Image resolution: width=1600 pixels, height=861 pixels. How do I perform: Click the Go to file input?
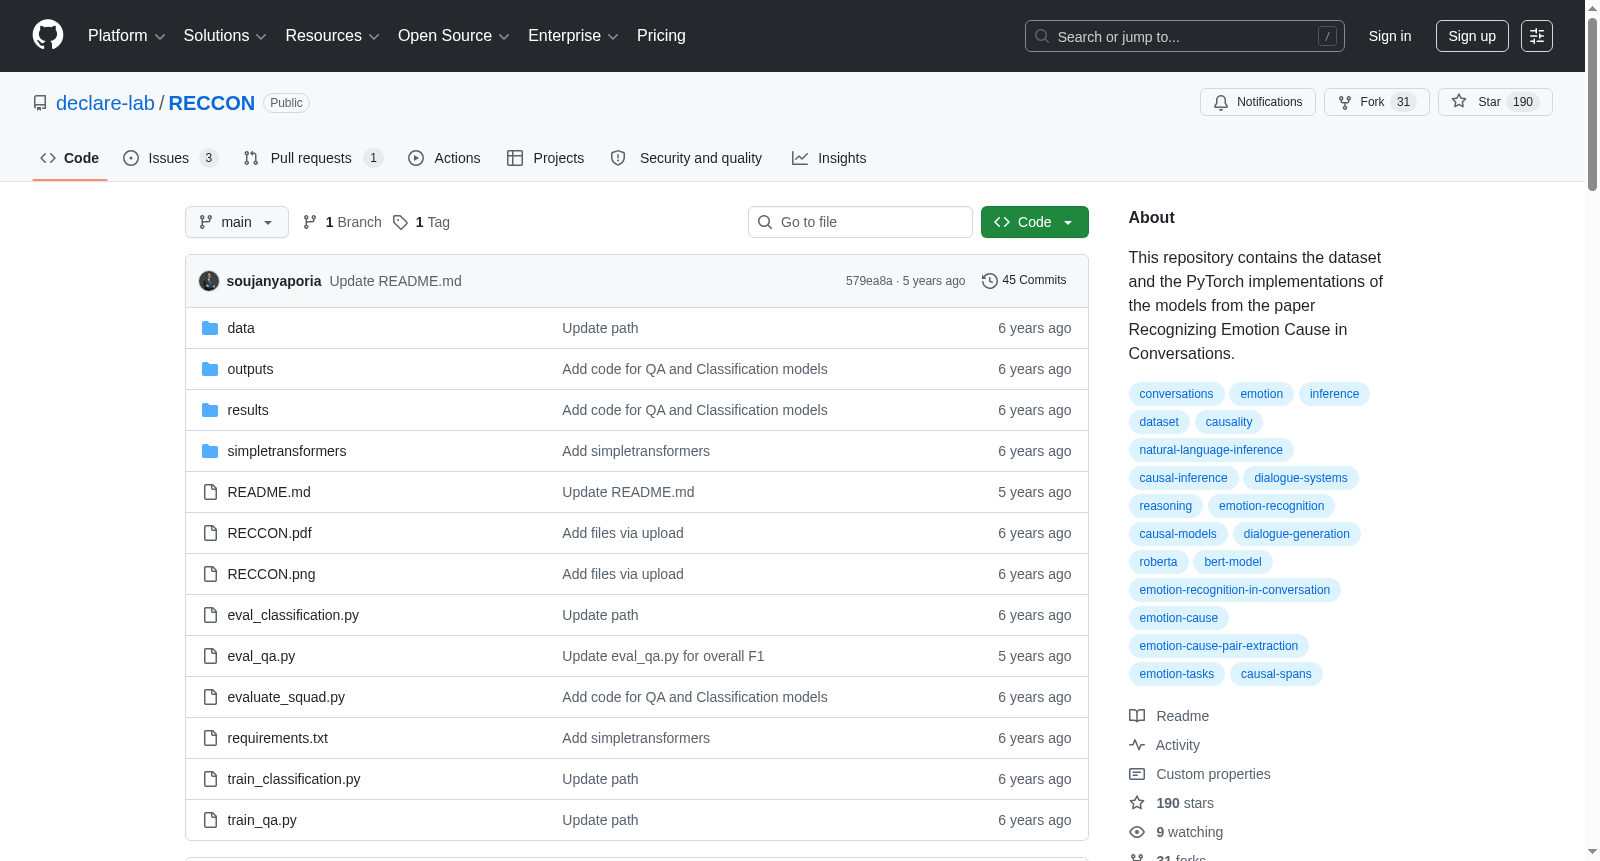tap(860, 222)
